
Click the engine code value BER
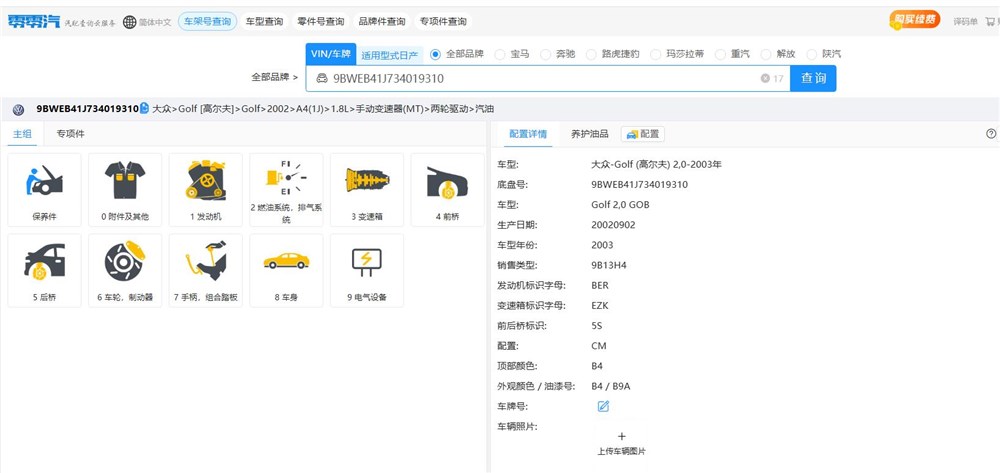pos(600,286)
